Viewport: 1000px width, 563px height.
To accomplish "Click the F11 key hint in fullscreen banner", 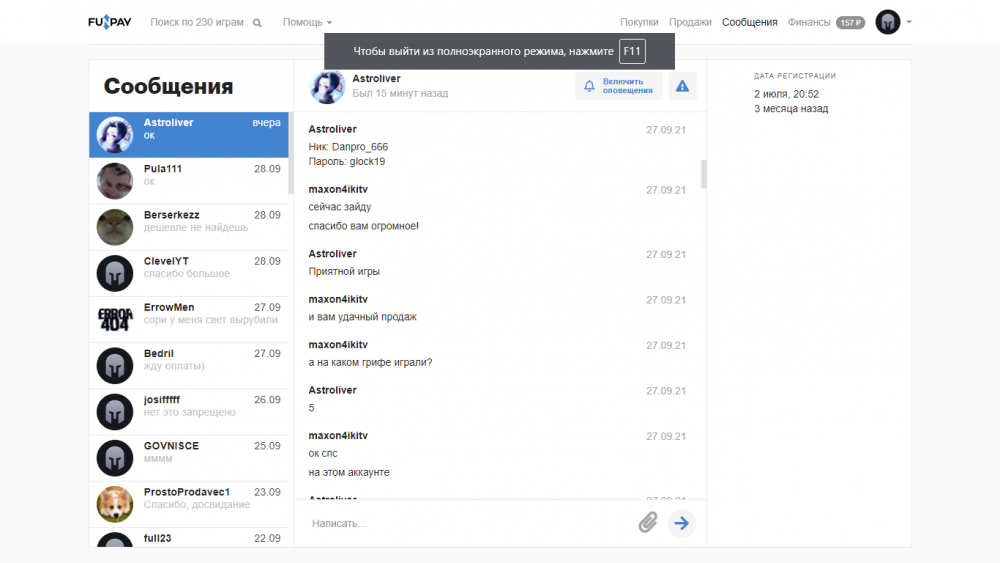I will tap(632, 51).
